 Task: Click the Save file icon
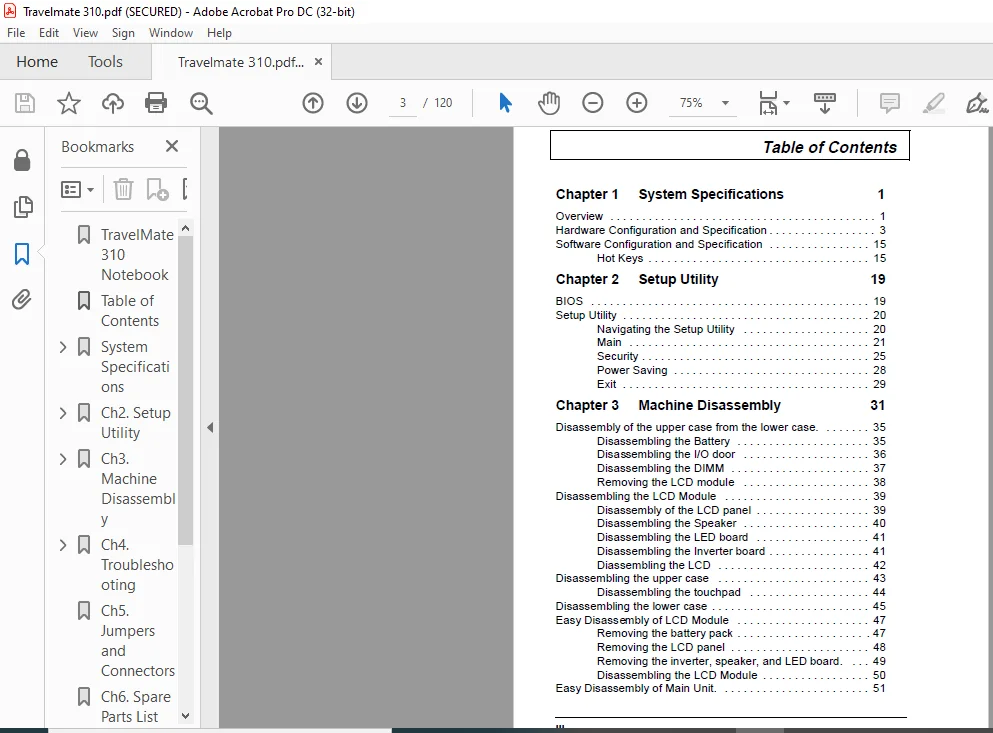pos(25,103)
